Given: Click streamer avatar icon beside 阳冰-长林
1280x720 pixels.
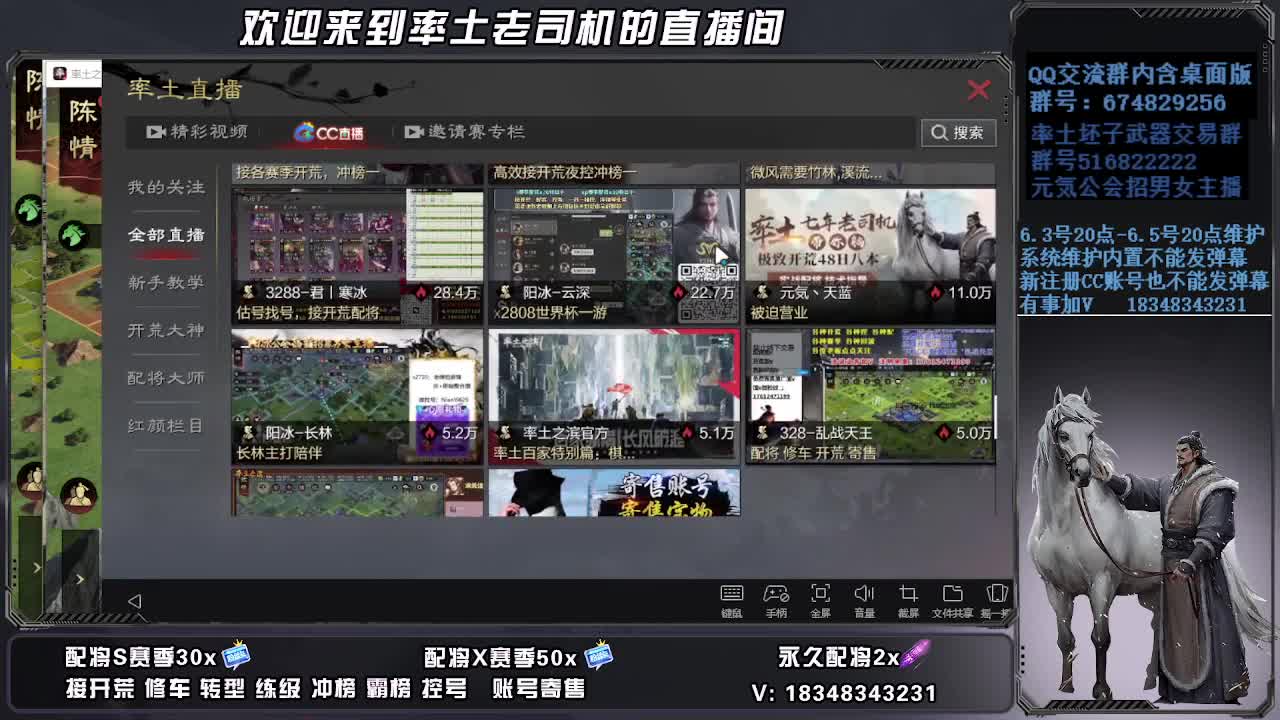Looking at the screenshot, I should [248, 433].
